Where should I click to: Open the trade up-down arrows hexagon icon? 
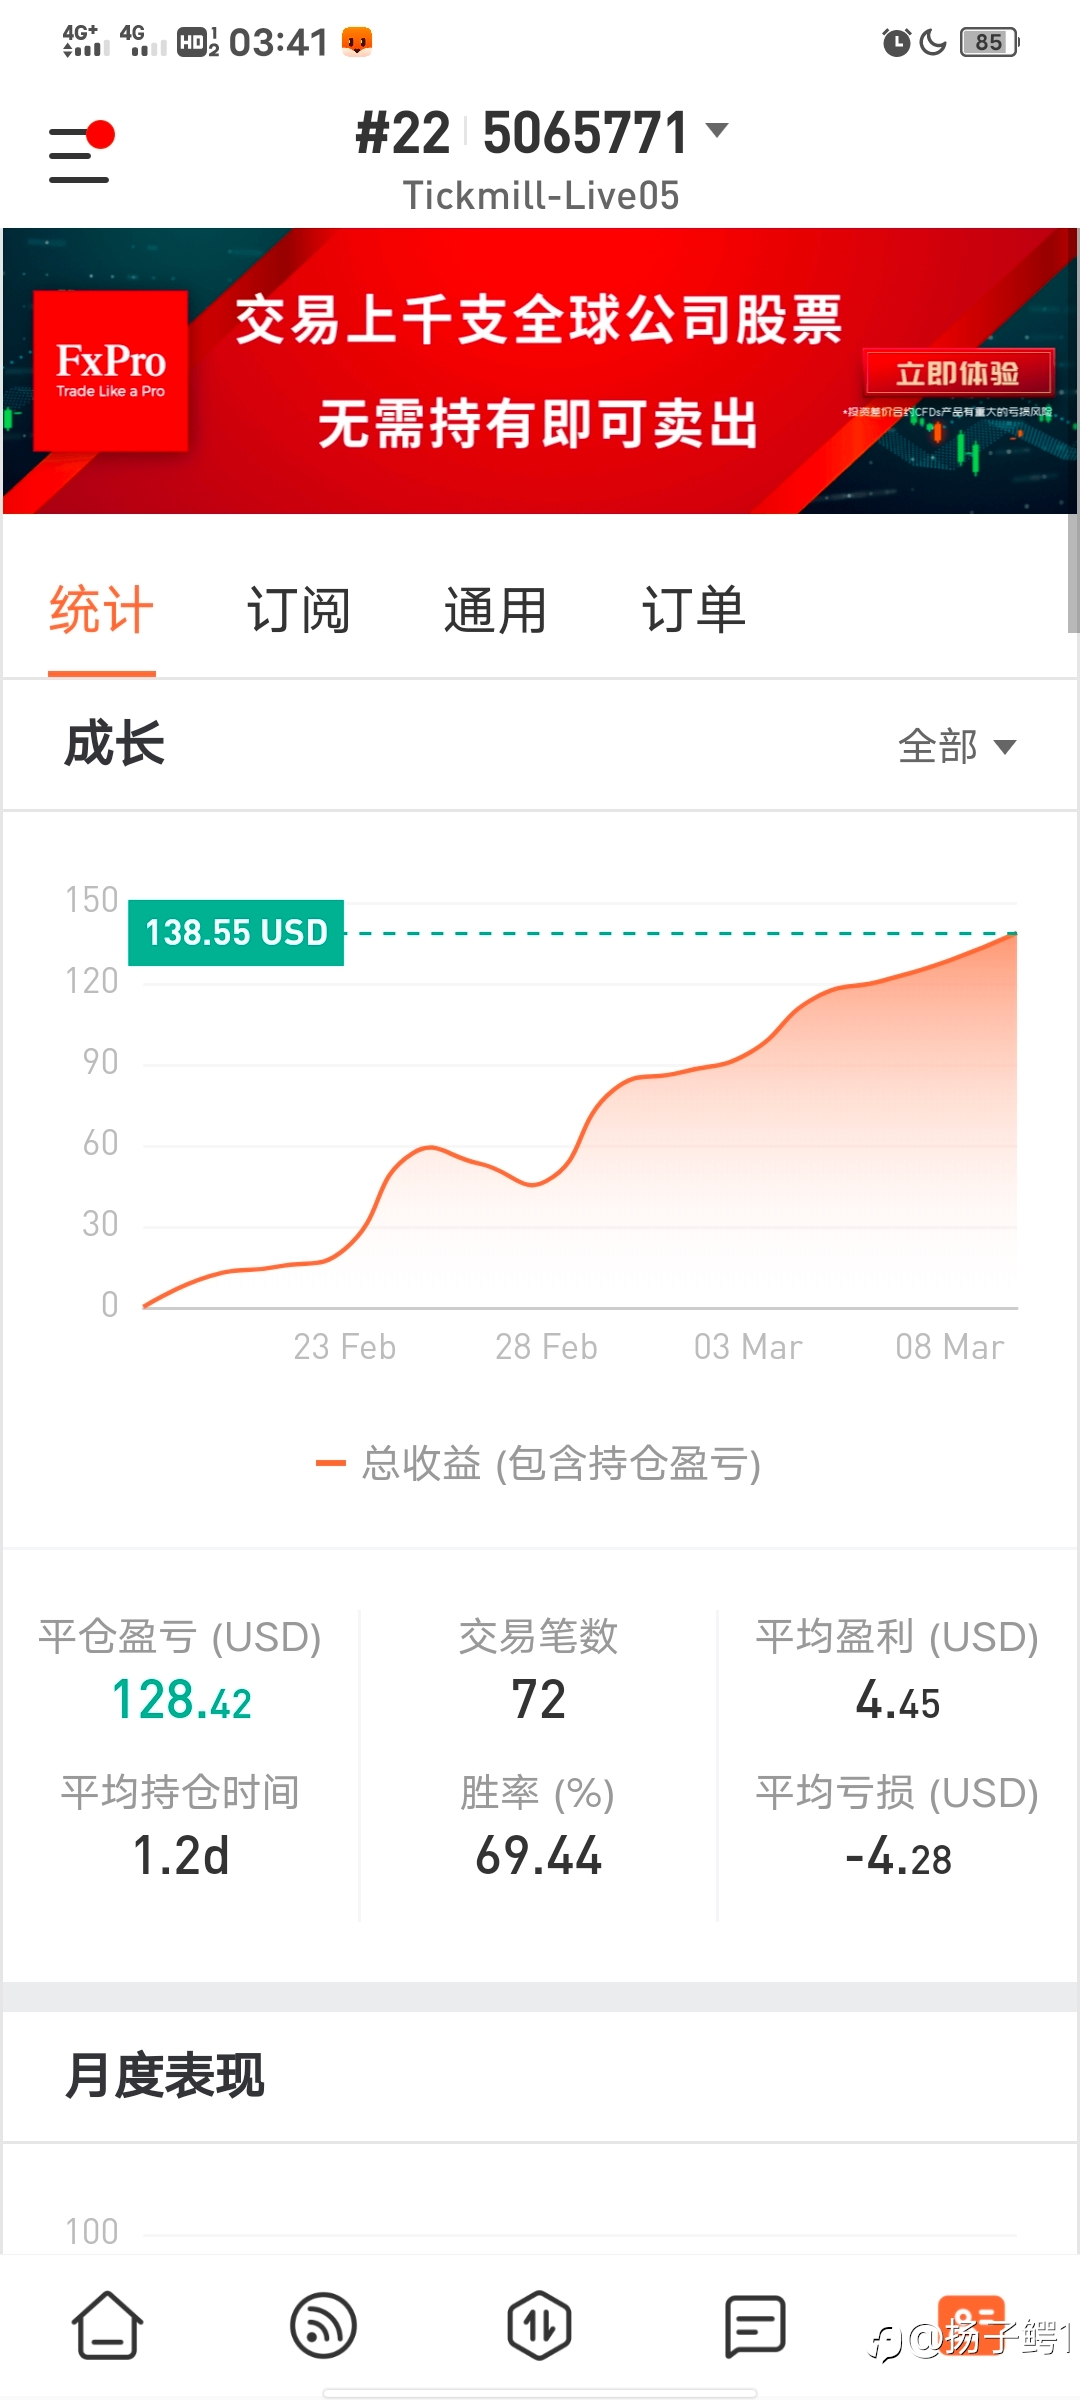point(539,2325)
